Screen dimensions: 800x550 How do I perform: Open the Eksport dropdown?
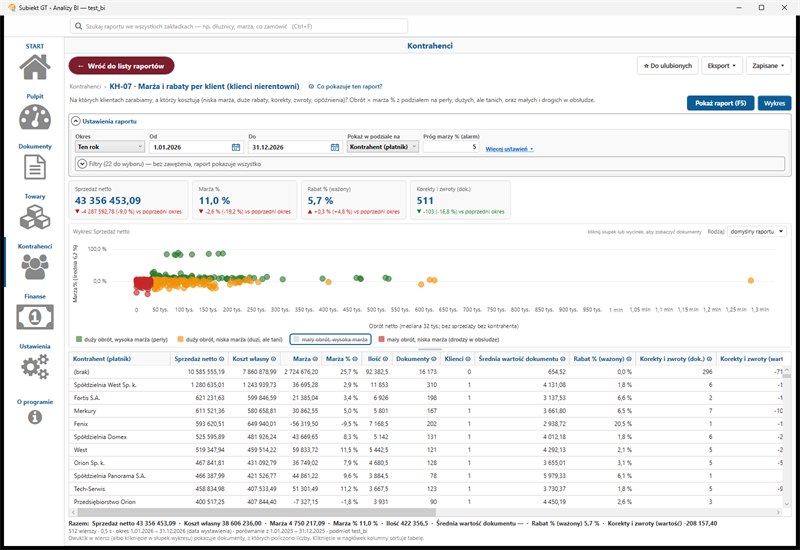pos(721,66)
